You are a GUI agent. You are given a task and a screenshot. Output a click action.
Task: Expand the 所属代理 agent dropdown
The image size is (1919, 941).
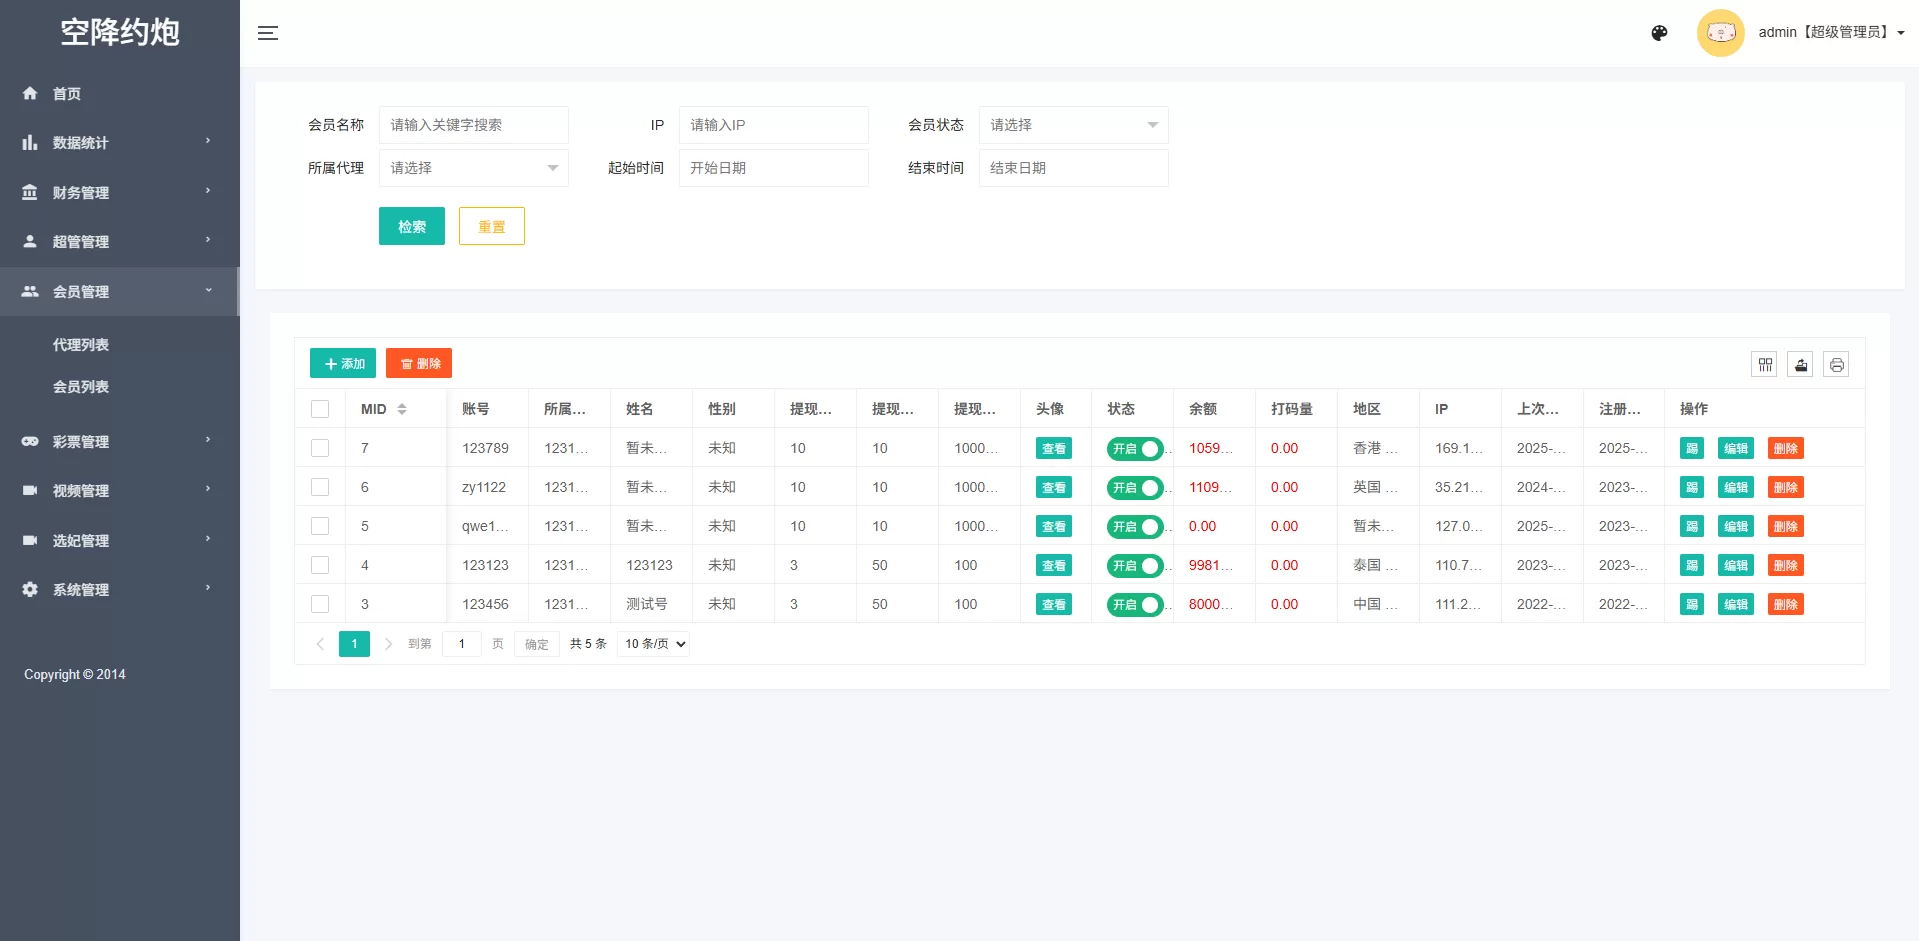(473, 168)
